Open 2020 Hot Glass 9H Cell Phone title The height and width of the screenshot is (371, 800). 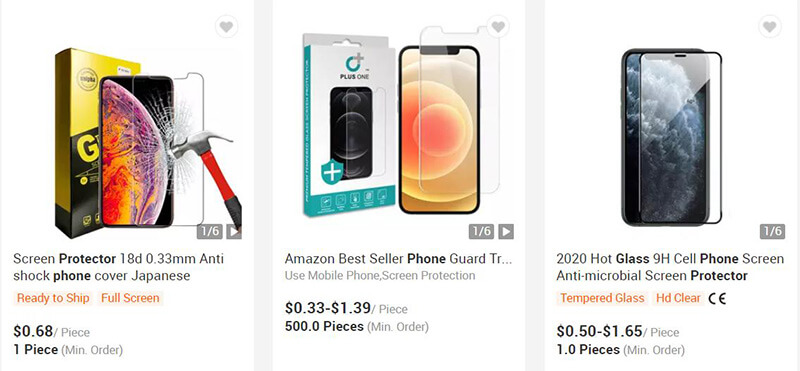click(x=670, y=267)
